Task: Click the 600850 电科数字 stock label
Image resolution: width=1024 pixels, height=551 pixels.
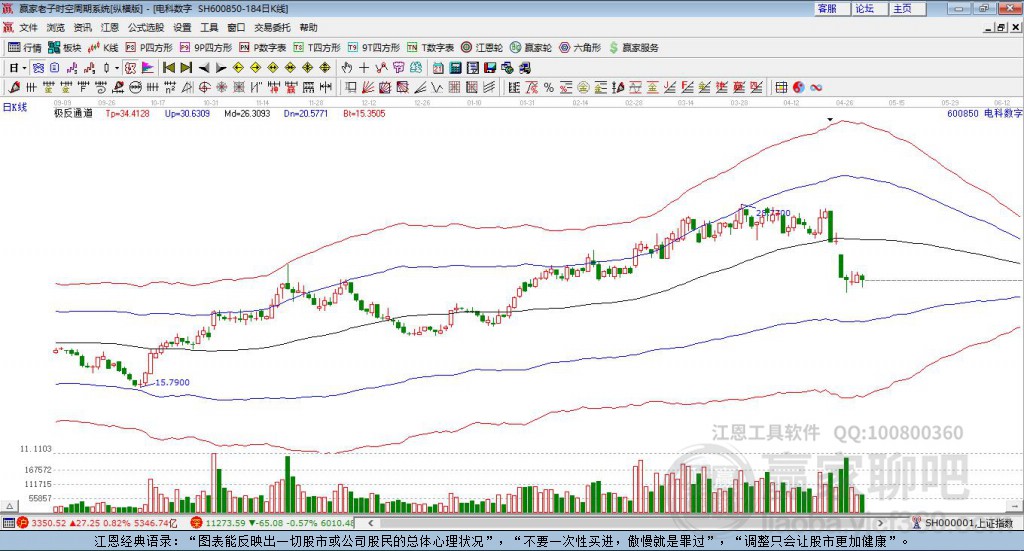Action: pyautogui.click(x=984, y=114)
